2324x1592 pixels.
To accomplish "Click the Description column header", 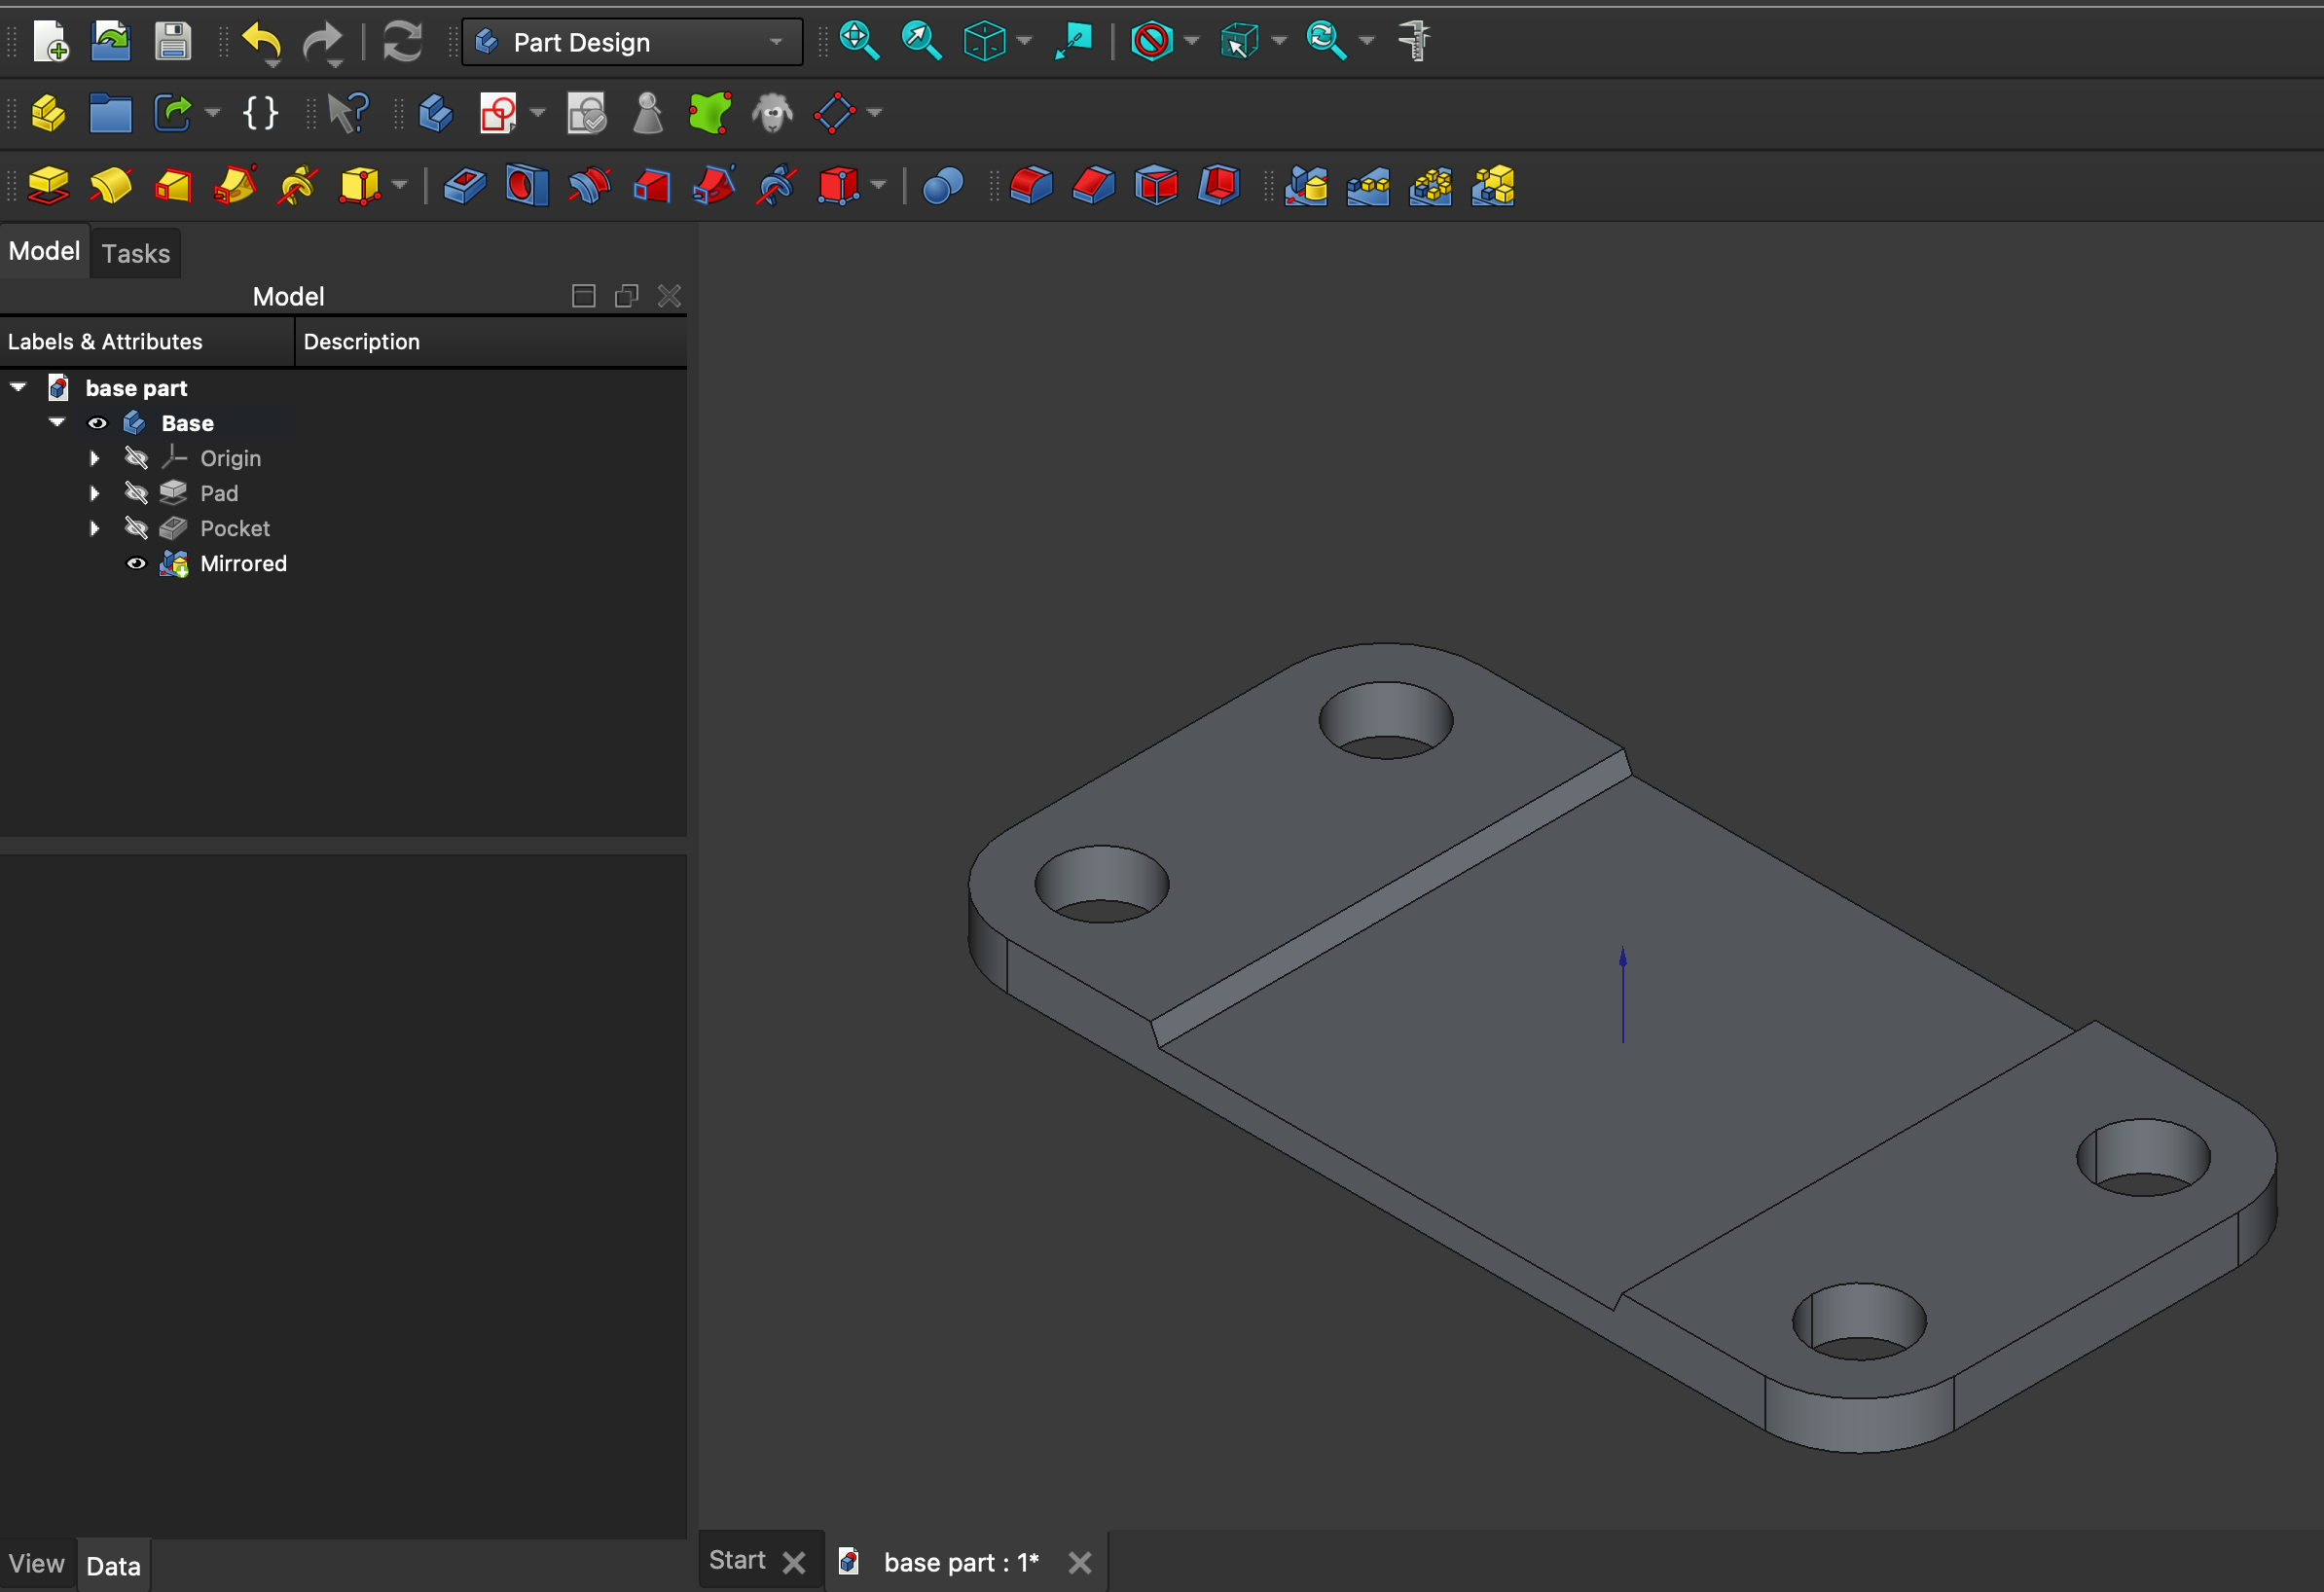I will point(361,342).
